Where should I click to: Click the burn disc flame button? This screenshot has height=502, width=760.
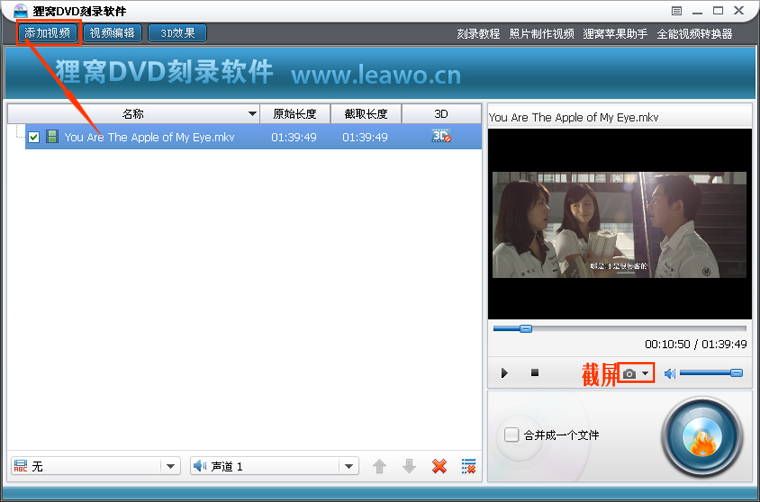point(702,438)
